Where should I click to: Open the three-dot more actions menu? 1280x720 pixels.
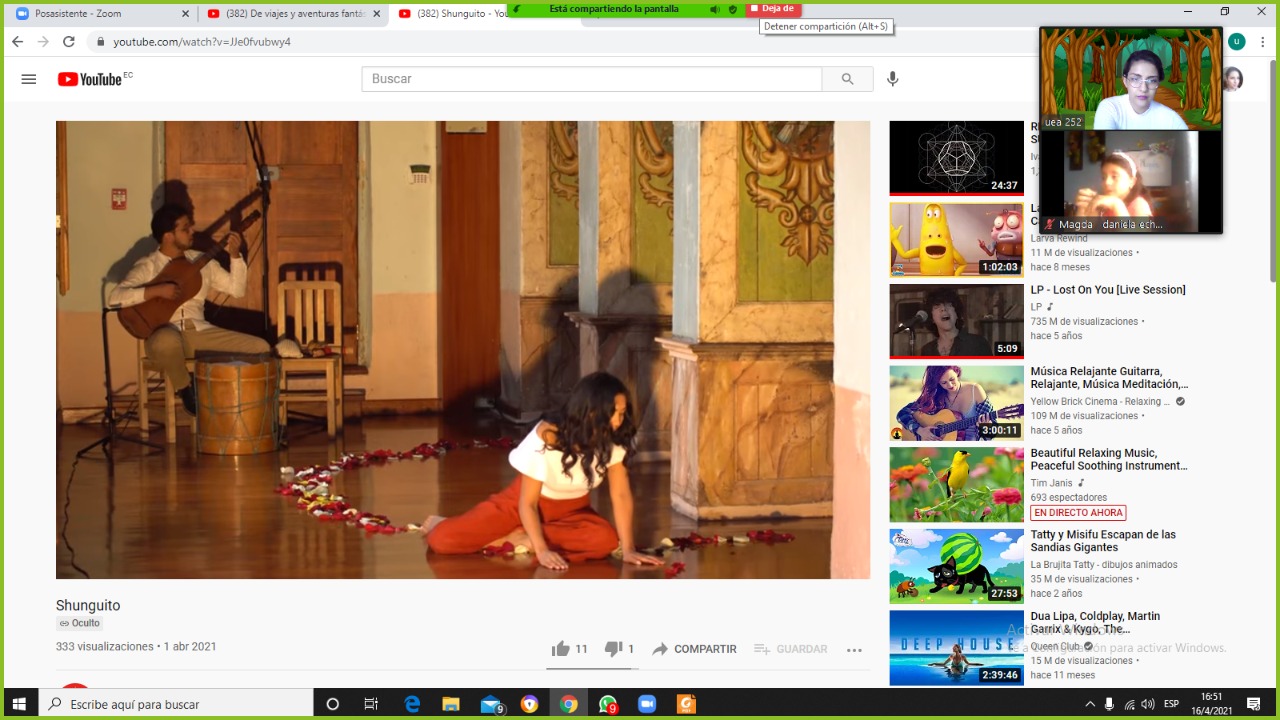pos(854,649)
